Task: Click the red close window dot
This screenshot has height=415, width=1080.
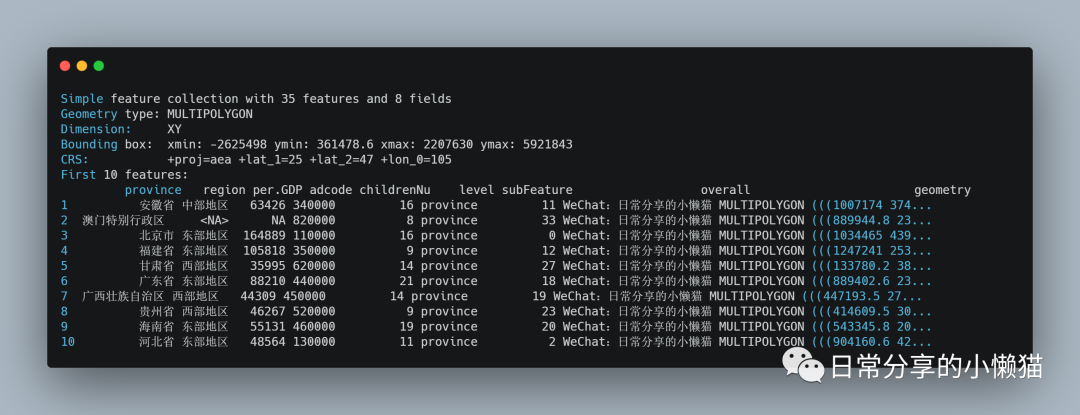Action: coord(65,66)
